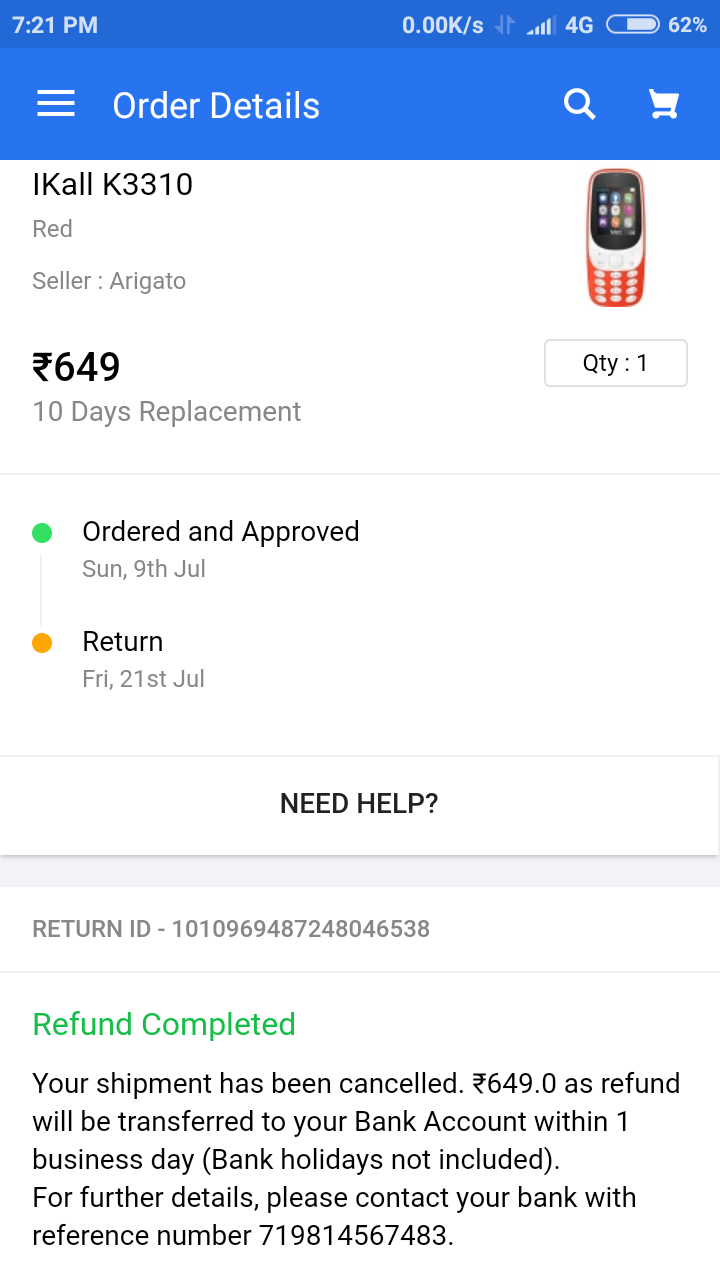Tap the Refund Completed heading
Image resolution: width=720 pixels, height=1280 pixels.
pos(164,1024)
